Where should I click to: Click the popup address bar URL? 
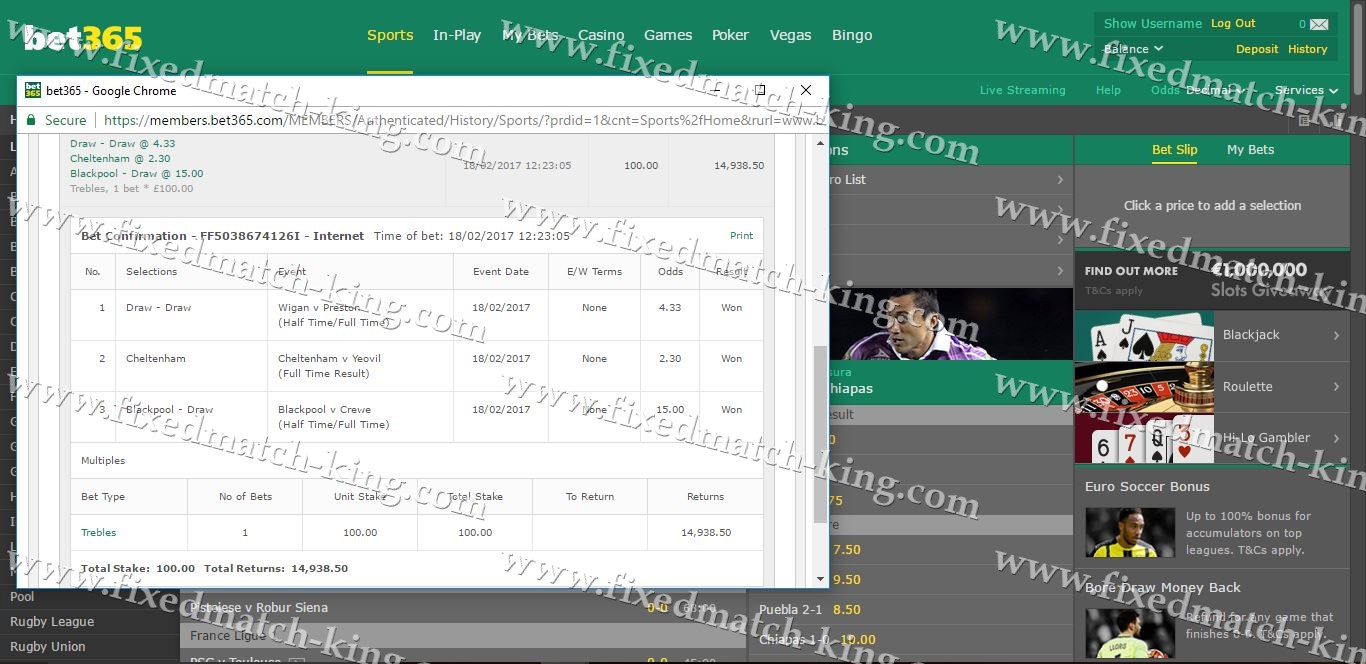click(x=464, y=120)
